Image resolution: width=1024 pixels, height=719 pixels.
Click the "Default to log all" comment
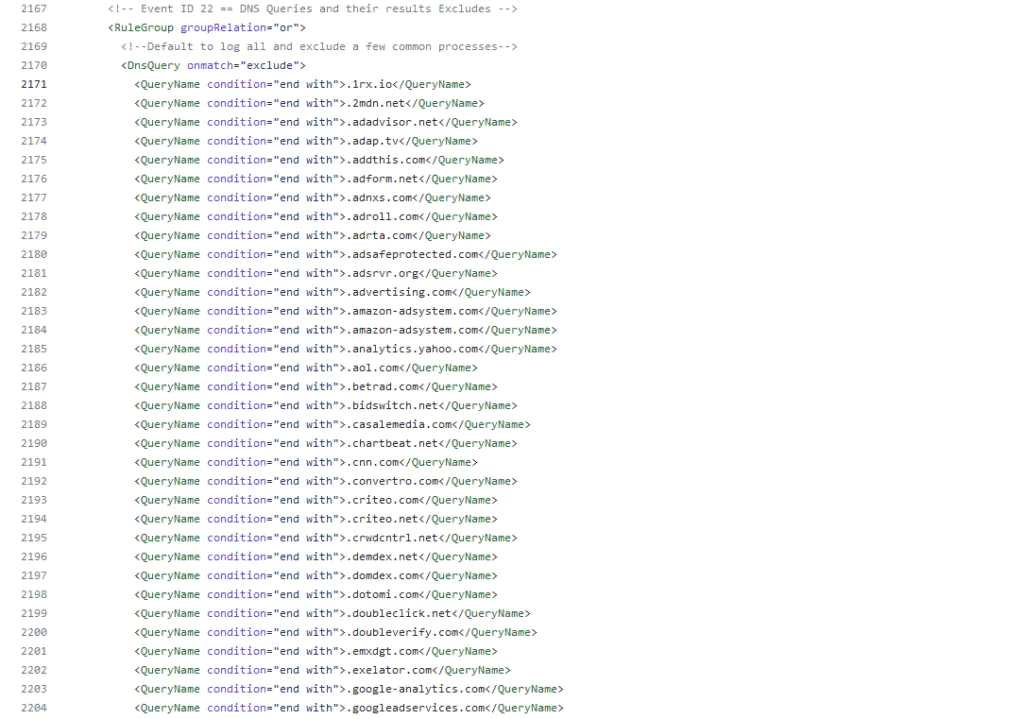click(x=319, y=47)
